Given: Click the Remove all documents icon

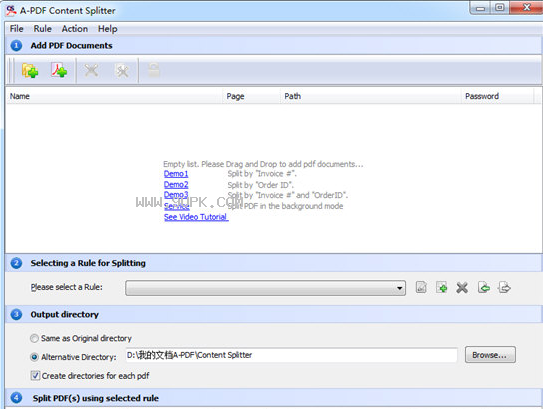Looking at the screenshot, I should 122,71.
